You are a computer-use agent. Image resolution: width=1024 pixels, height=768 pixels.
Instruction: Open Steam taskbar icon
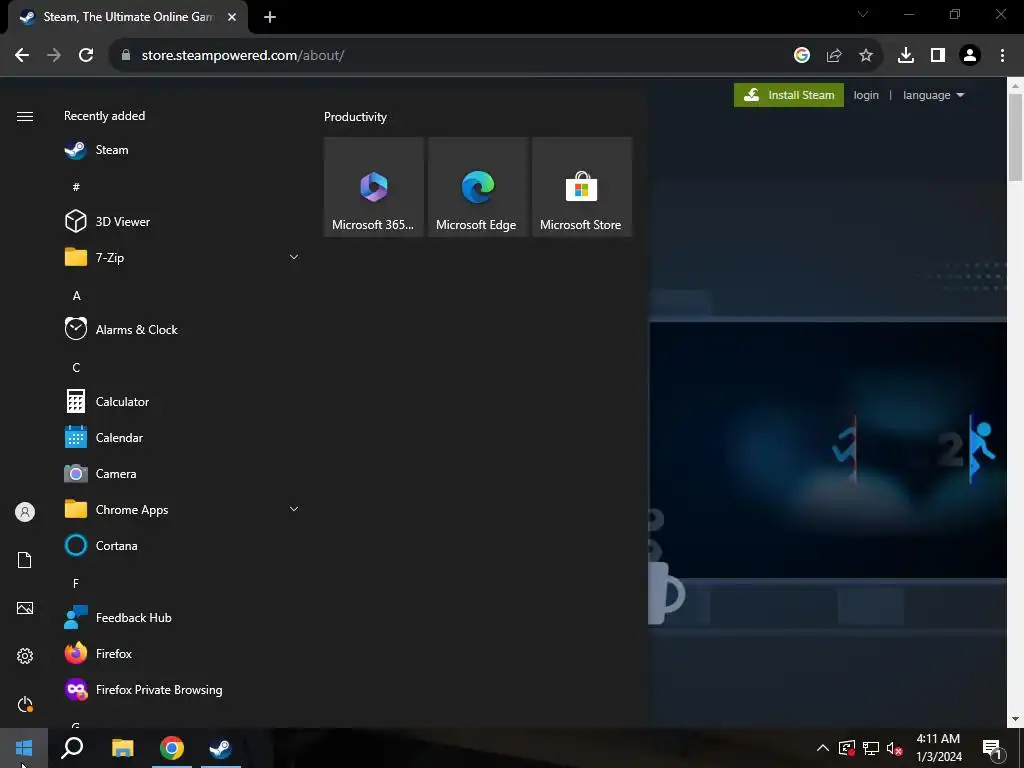[x=221, y=748]
